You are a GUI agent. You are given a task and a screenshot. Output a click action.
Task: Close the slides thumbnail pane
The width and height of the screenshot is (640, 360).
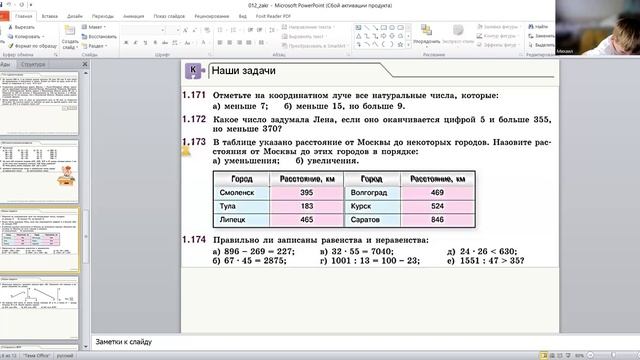click(85, 64)
